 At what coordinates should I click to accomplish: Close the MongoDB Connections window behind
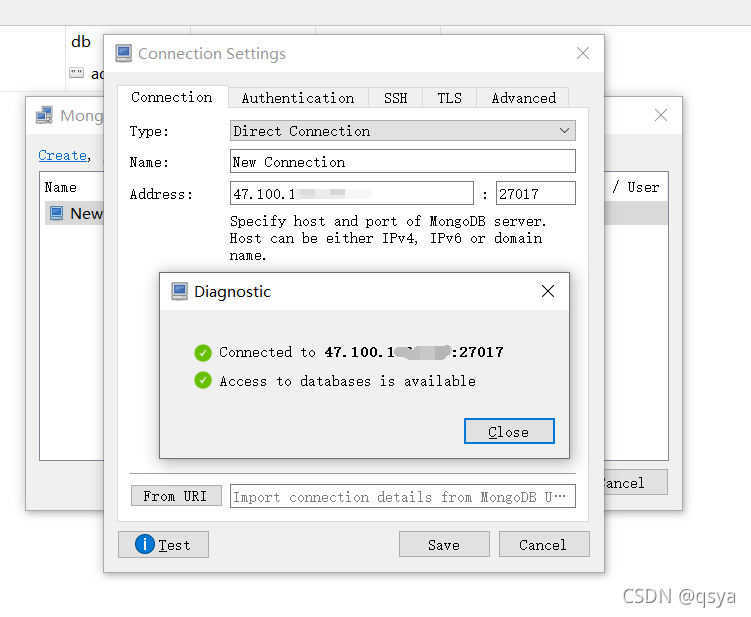pos(661,115)
